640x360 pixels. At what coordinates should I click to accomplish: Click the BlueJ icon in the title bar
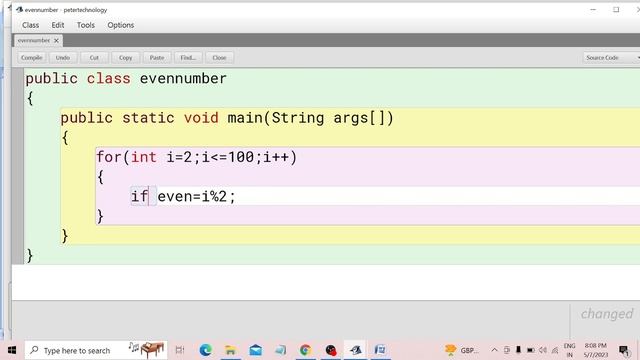(19, 9)
